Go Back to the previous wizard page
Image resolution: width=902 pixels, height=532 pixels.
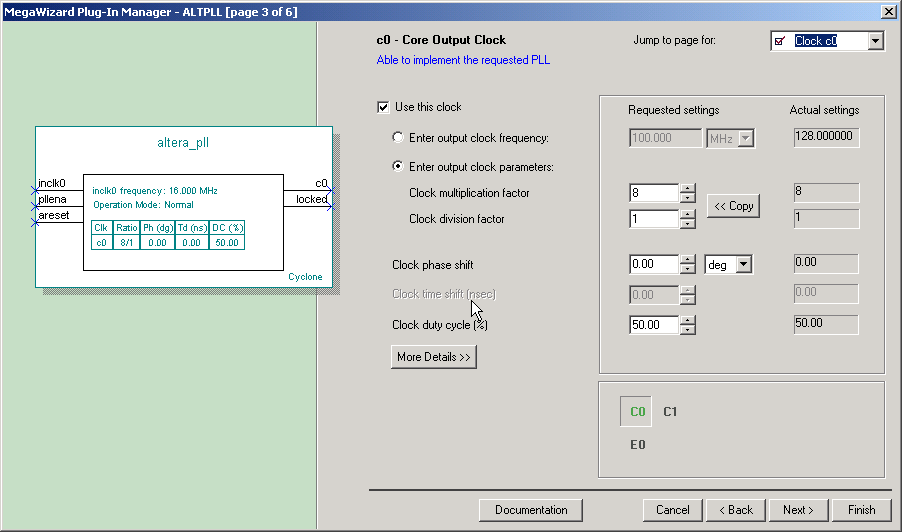tap(735, 510)
